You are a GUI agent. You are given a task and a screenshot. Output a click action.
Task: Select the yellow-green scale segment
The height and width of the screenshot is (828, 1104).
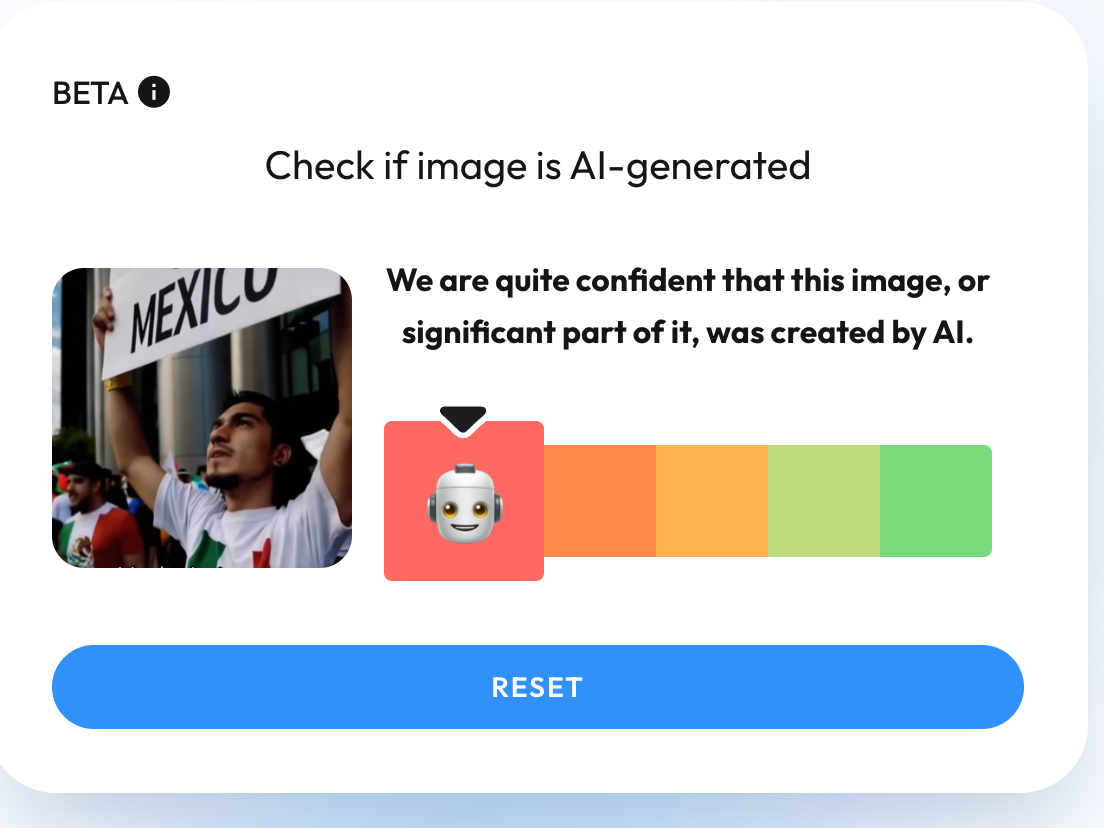click(x=824, y=501)
